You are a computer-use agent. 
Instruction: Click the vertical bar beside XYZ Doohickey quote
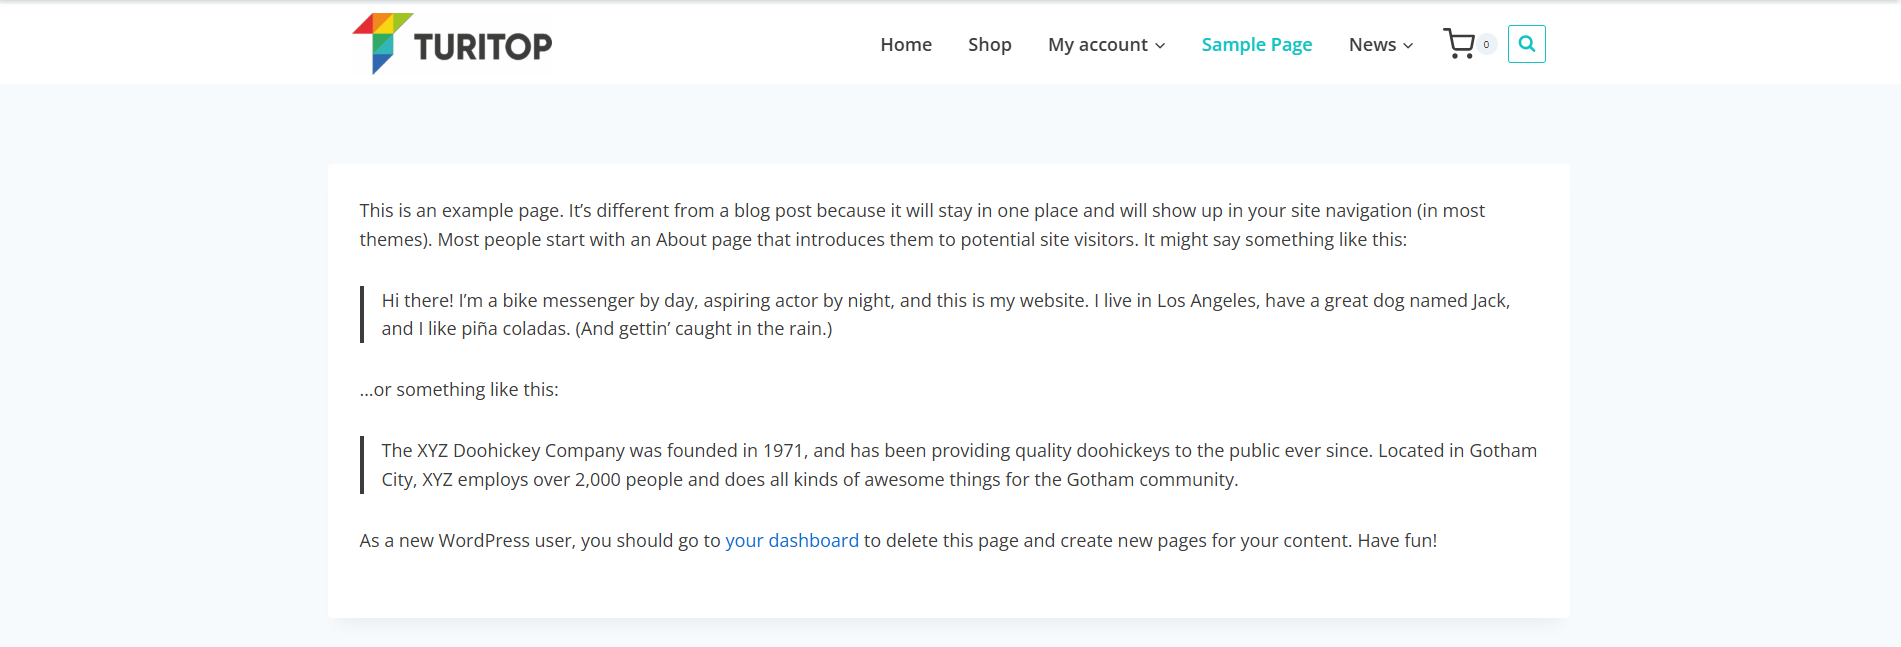point(362,465)
